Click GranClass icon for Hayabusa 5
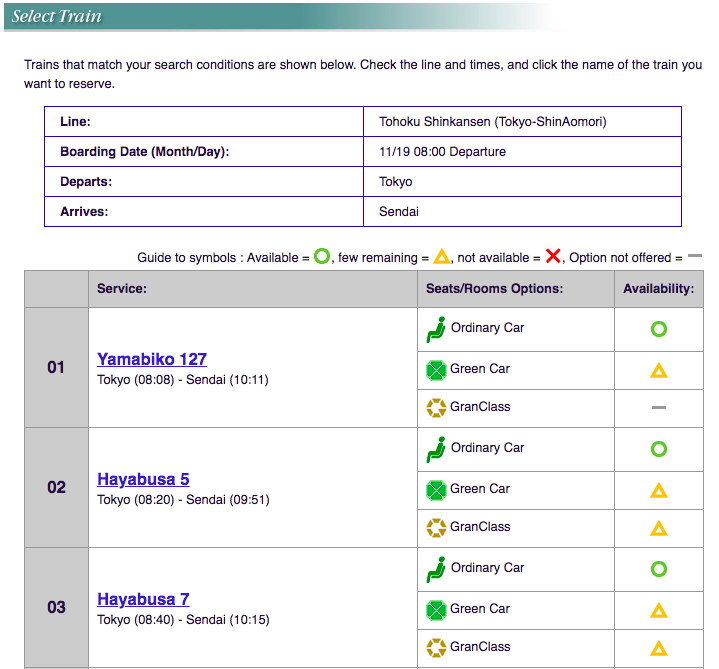 pyautogui.click(x=436, y=528)
